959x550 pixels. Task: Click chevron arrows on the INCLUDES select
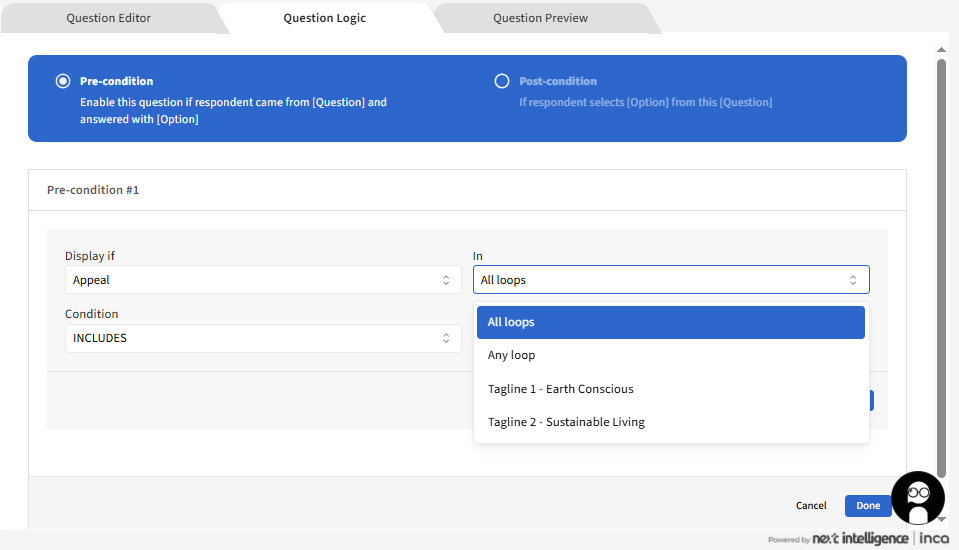pyautogui.click(x=446, y=338)
